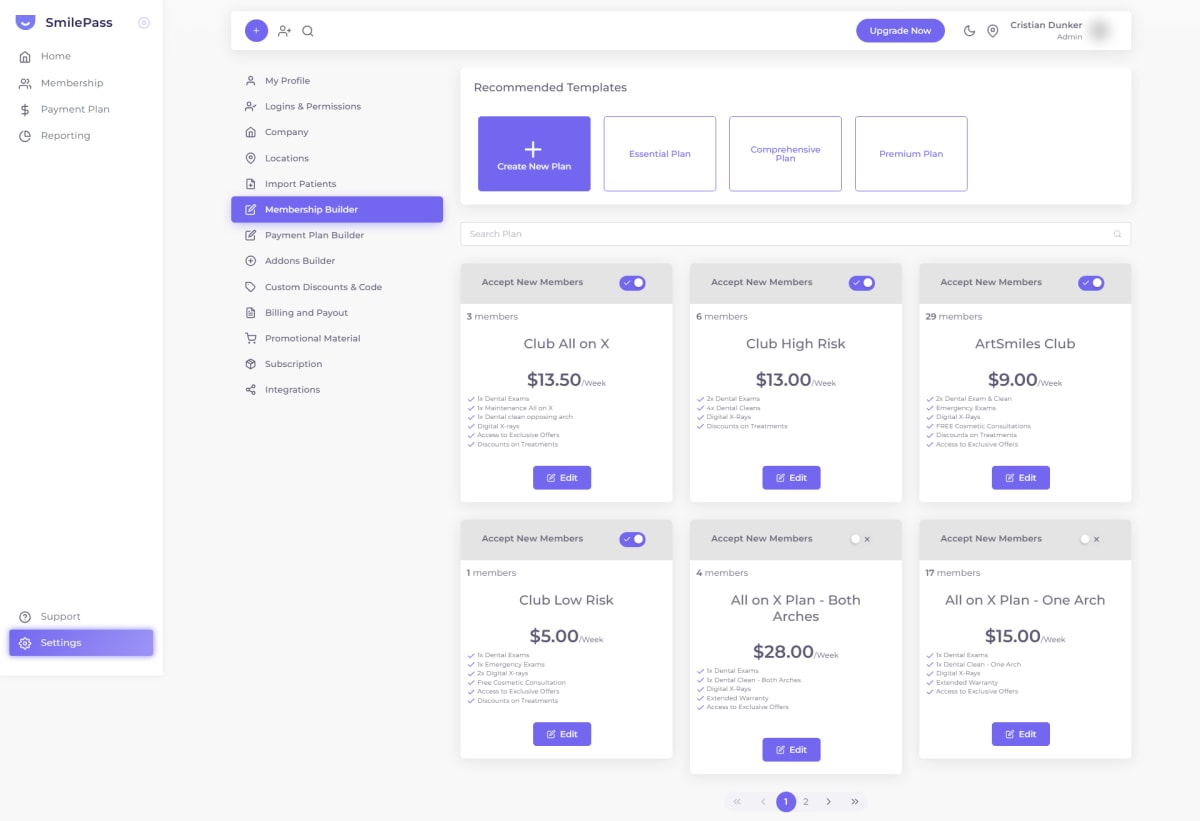
Task: Edit the Club High Risk plan
Action: tap(791, 478)
